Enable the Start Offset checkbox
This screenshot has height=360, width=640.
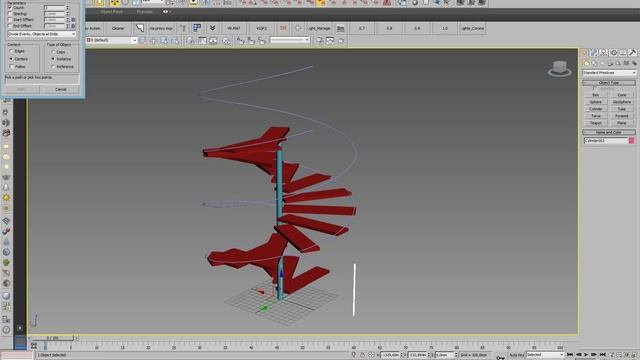tap(10, 20)
